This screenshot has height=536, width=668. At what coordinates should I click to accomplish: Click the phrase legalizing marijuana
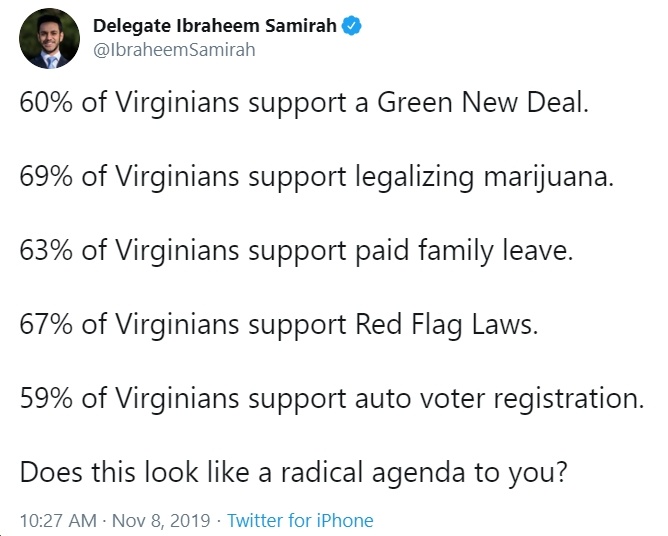click(x=483, y=177)
